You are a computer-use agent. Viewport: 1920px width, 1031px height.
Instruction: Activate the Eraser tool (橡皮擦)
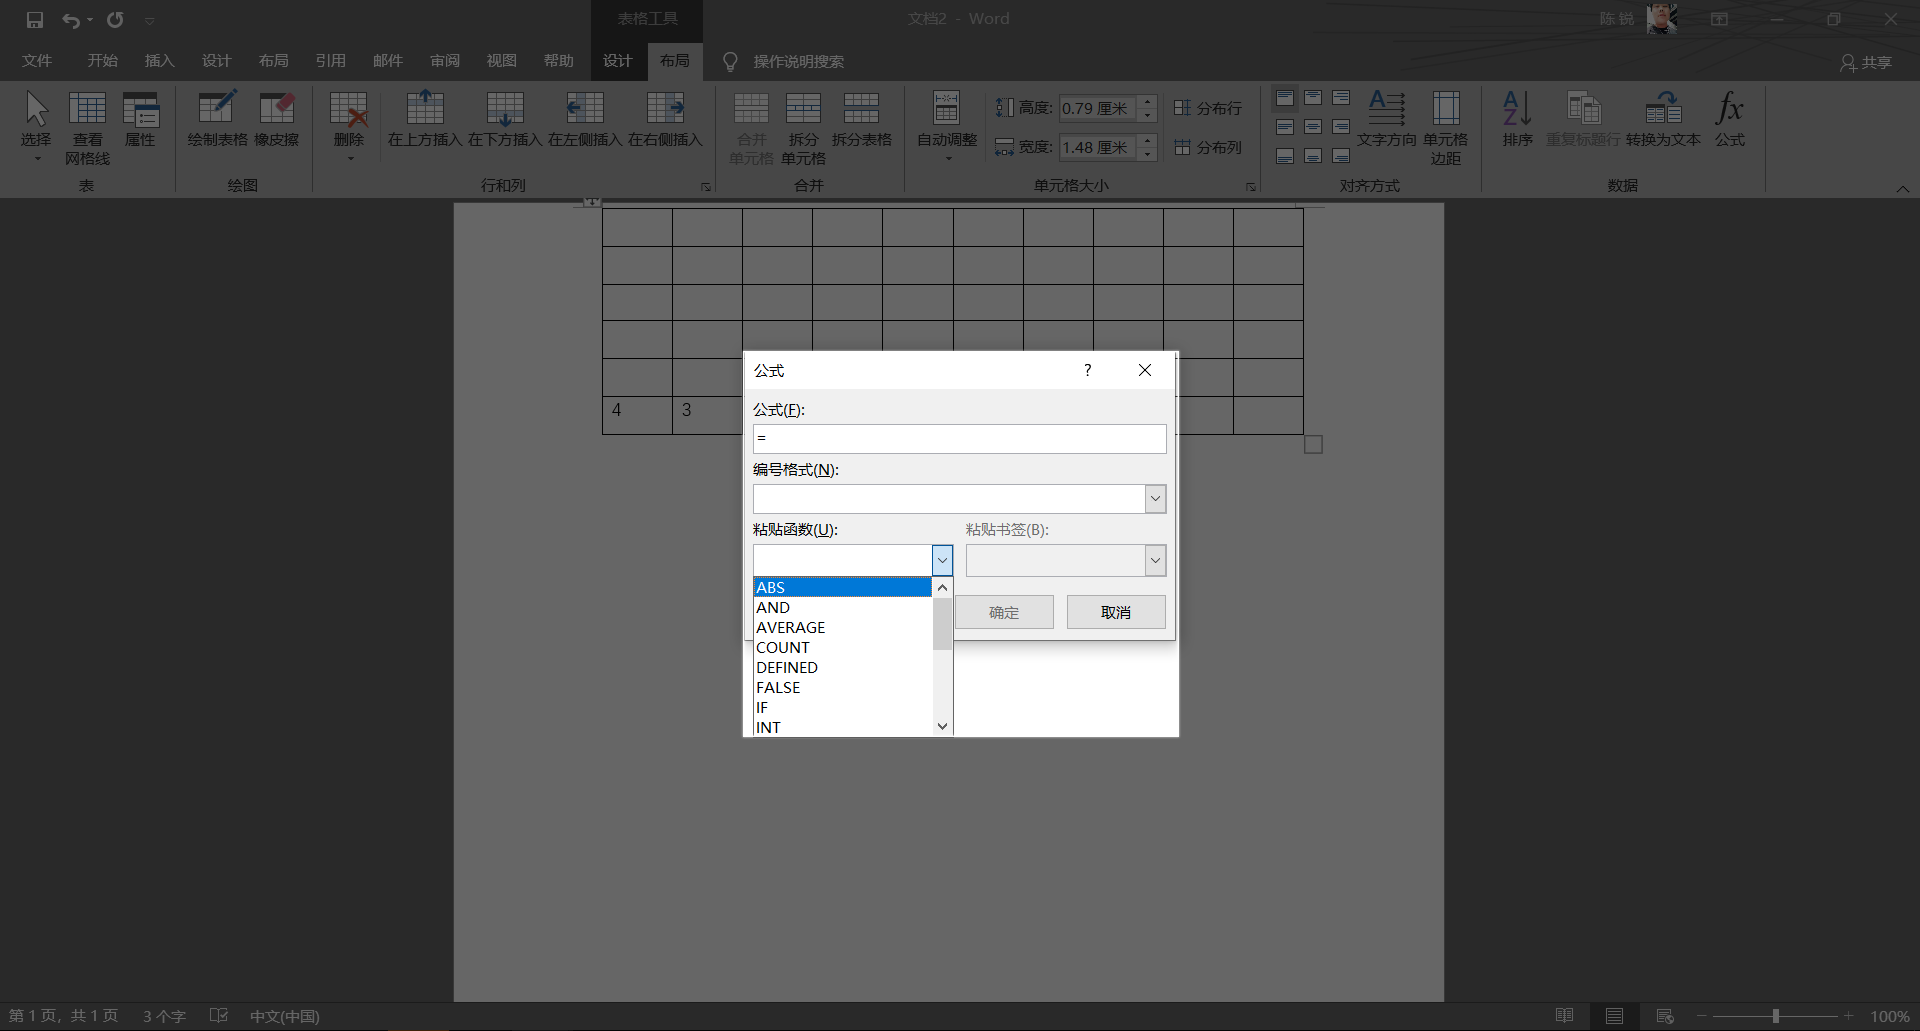point(277,119)
